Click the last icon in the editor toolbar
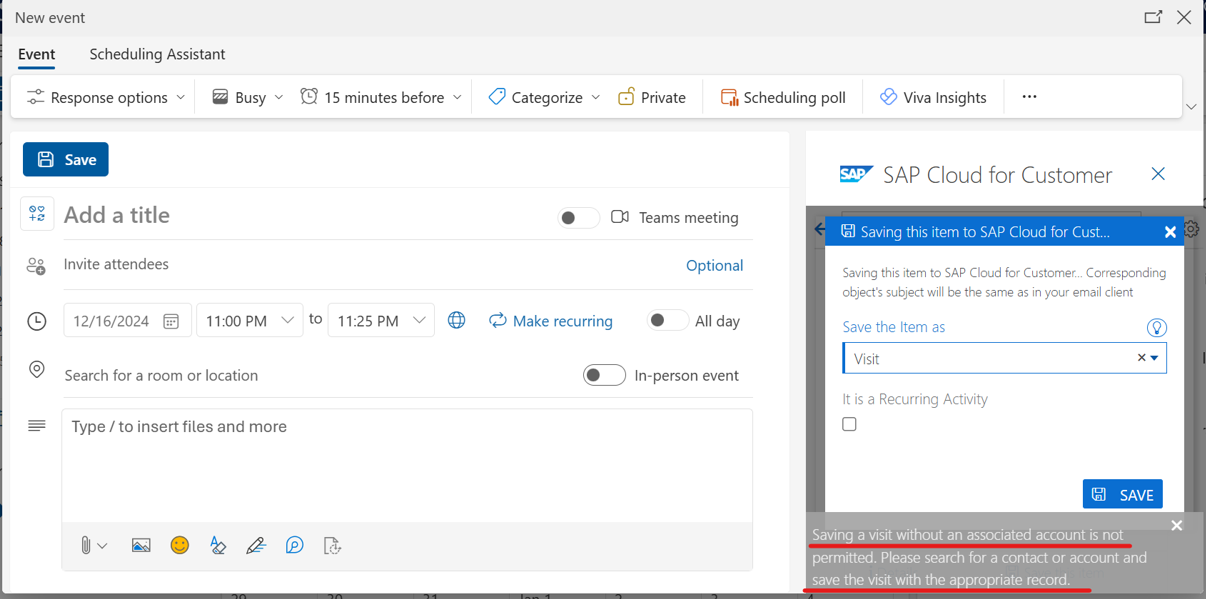This screenshot has width=1206, height=599. [332, 546]
